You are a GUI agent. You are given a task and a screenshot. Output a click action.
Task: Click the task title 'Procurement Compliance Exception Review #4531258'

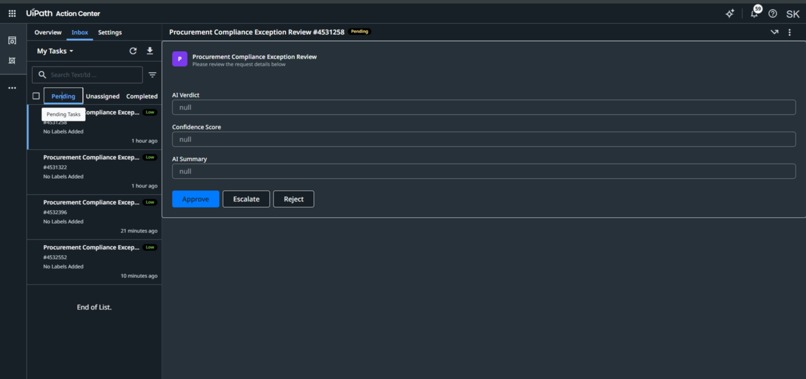pyautogui.click(x=257, y=32)
